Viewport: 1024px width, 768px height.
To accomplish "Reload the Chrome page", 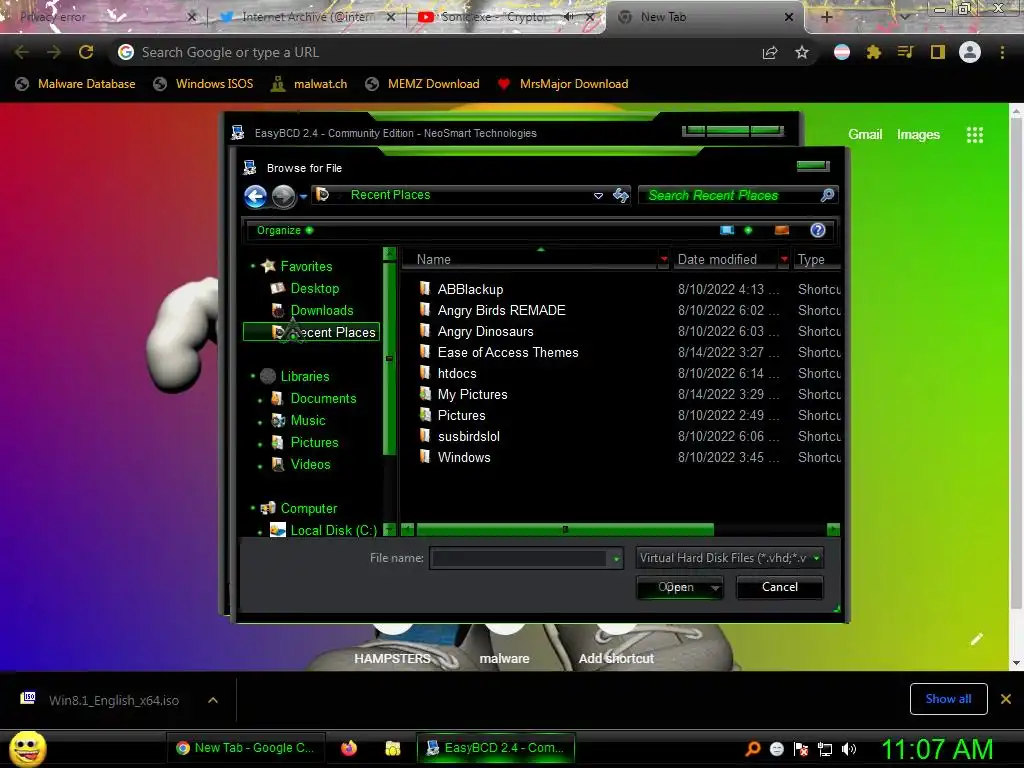I will (86, 52).
